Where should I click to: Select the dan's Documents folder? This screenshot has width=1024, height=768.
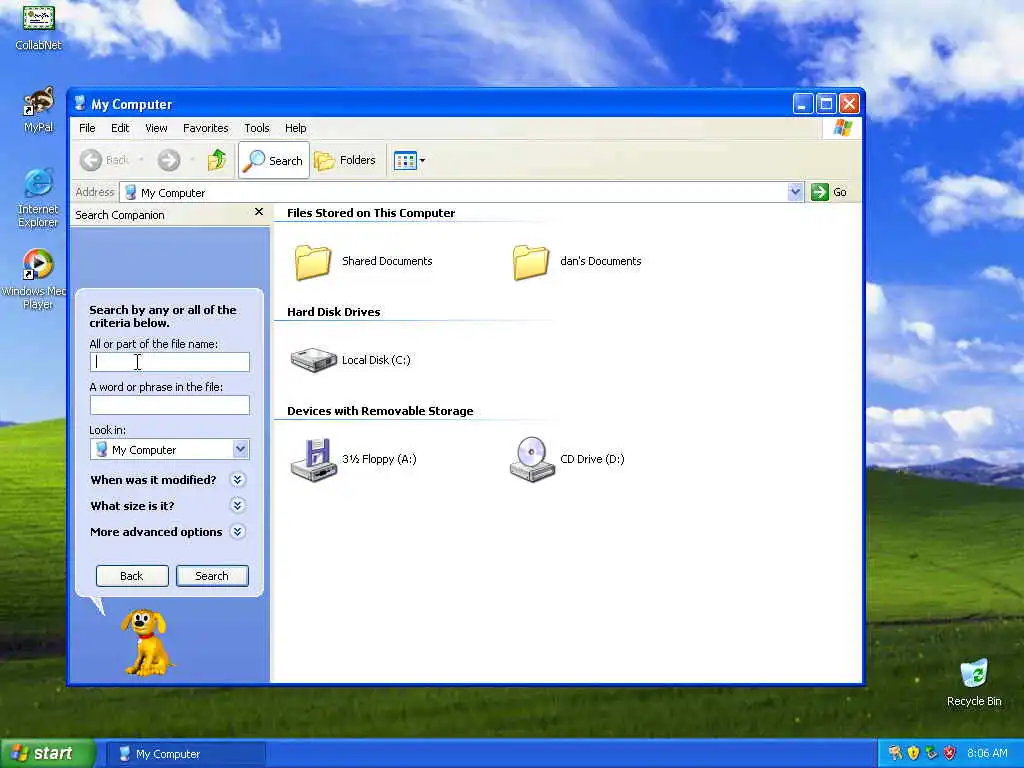point(577,261)
